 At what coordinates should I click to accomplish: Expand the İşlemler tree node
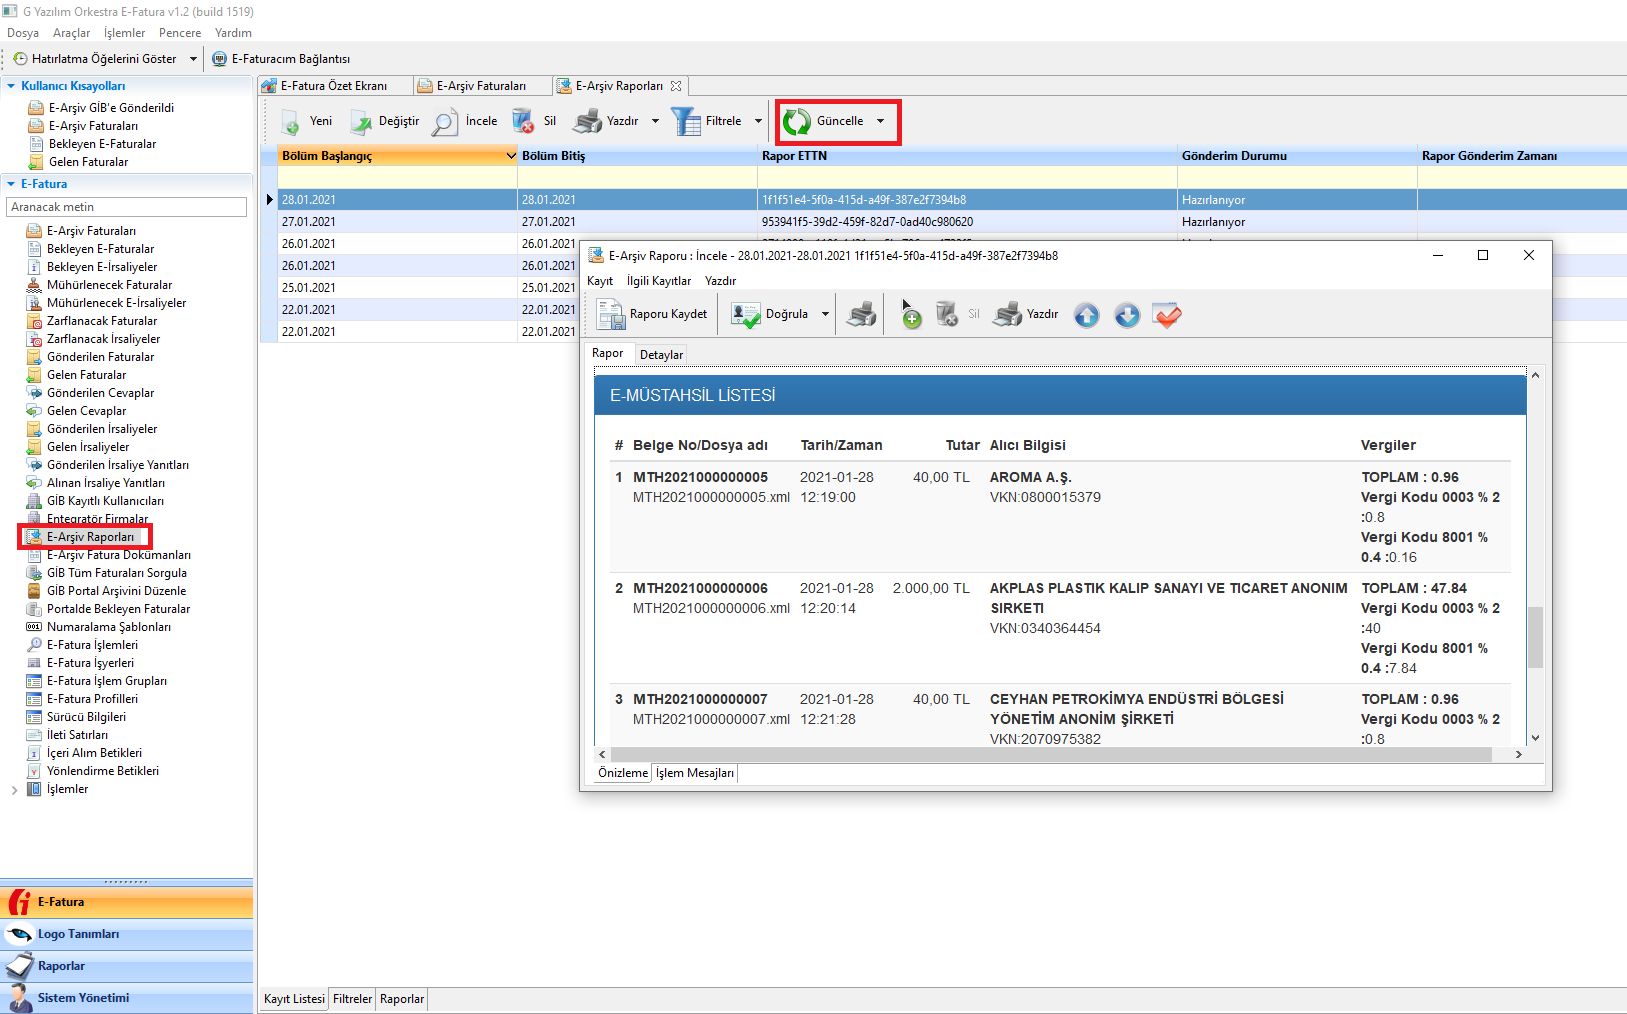[14, 790]
